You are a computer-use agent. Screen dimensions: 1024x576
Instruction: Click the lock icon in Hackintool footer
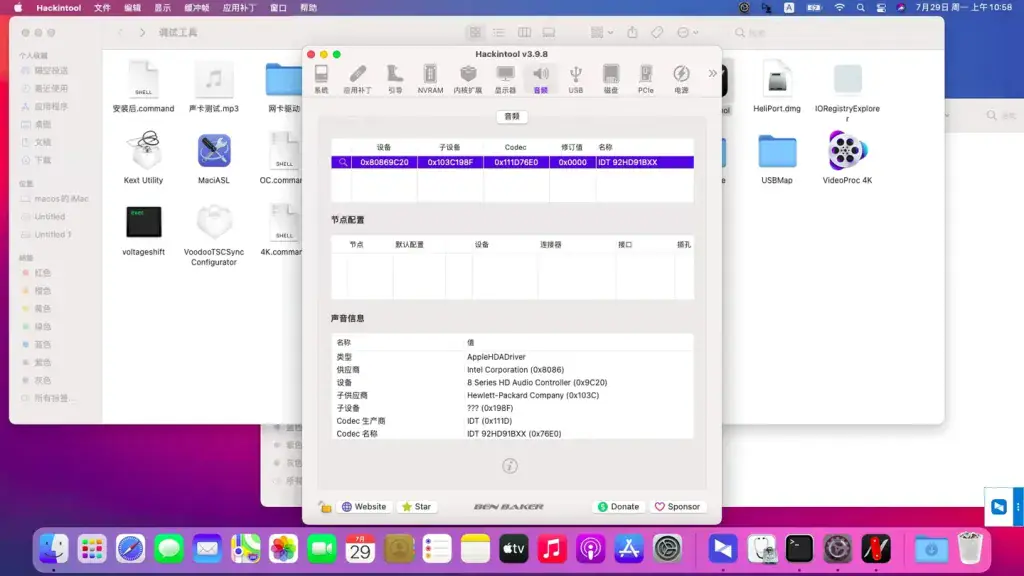click(x=325, y=507)
